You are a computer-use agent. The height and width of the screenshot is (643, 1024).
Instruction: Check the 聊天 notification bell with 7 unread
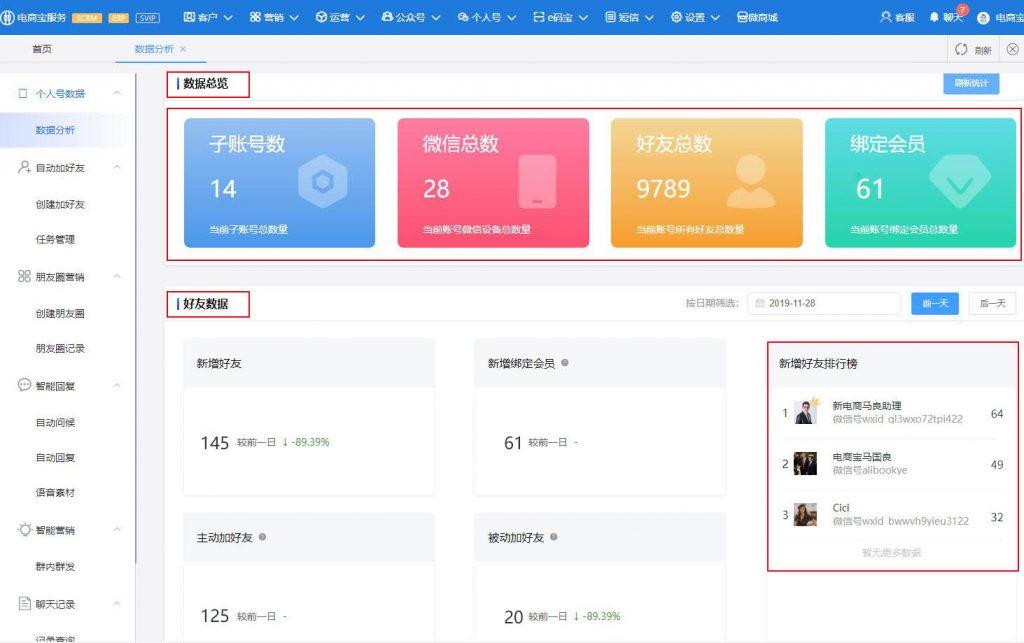coord(935,17)
